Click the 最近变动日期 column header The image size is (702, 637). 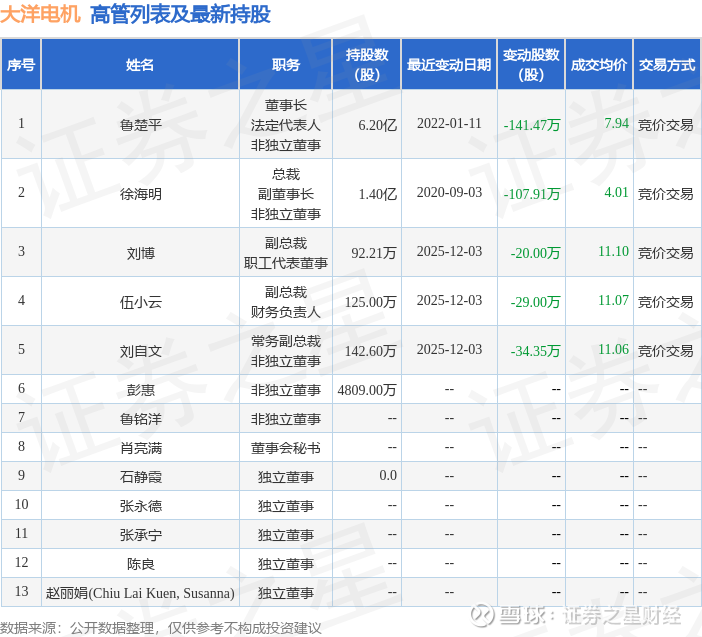coord(449,65)
